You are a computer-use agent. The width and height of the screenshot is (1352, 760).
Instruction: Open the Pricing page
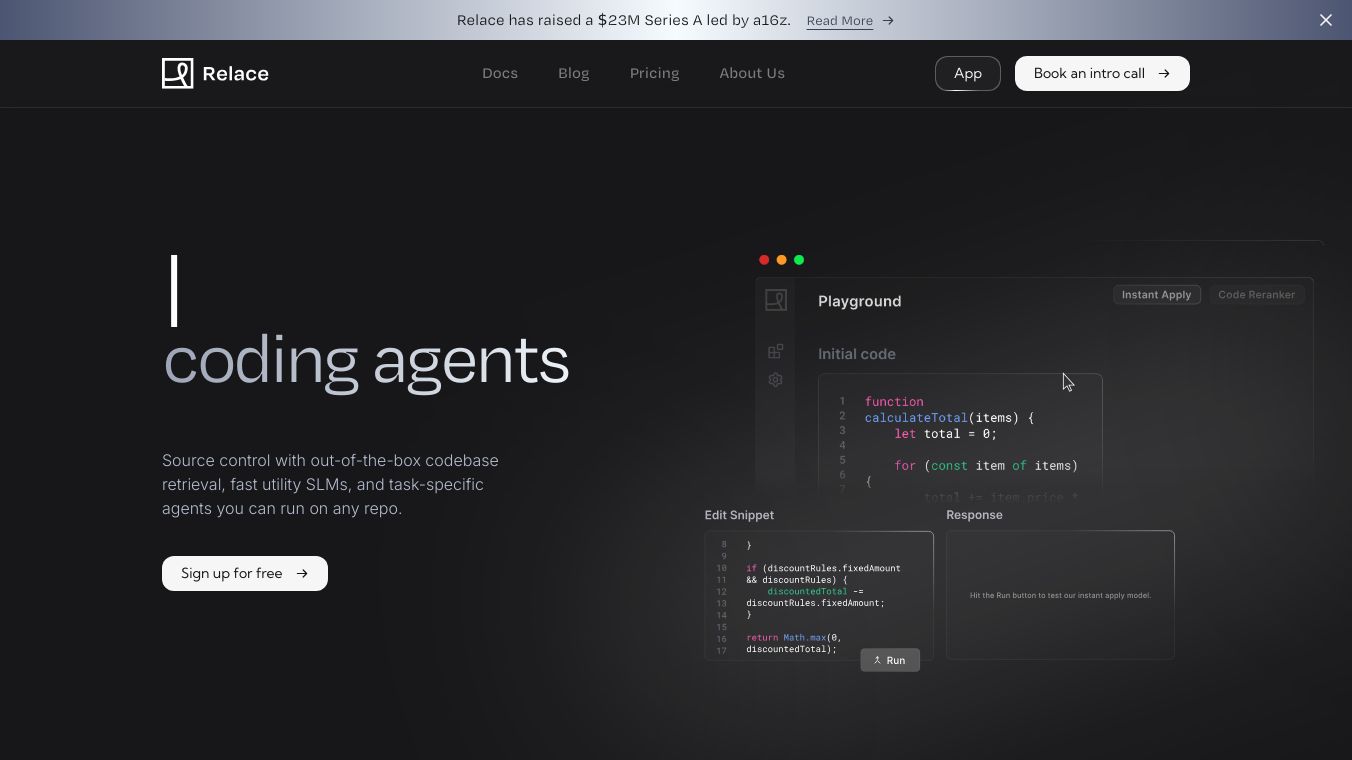(654, 73)
